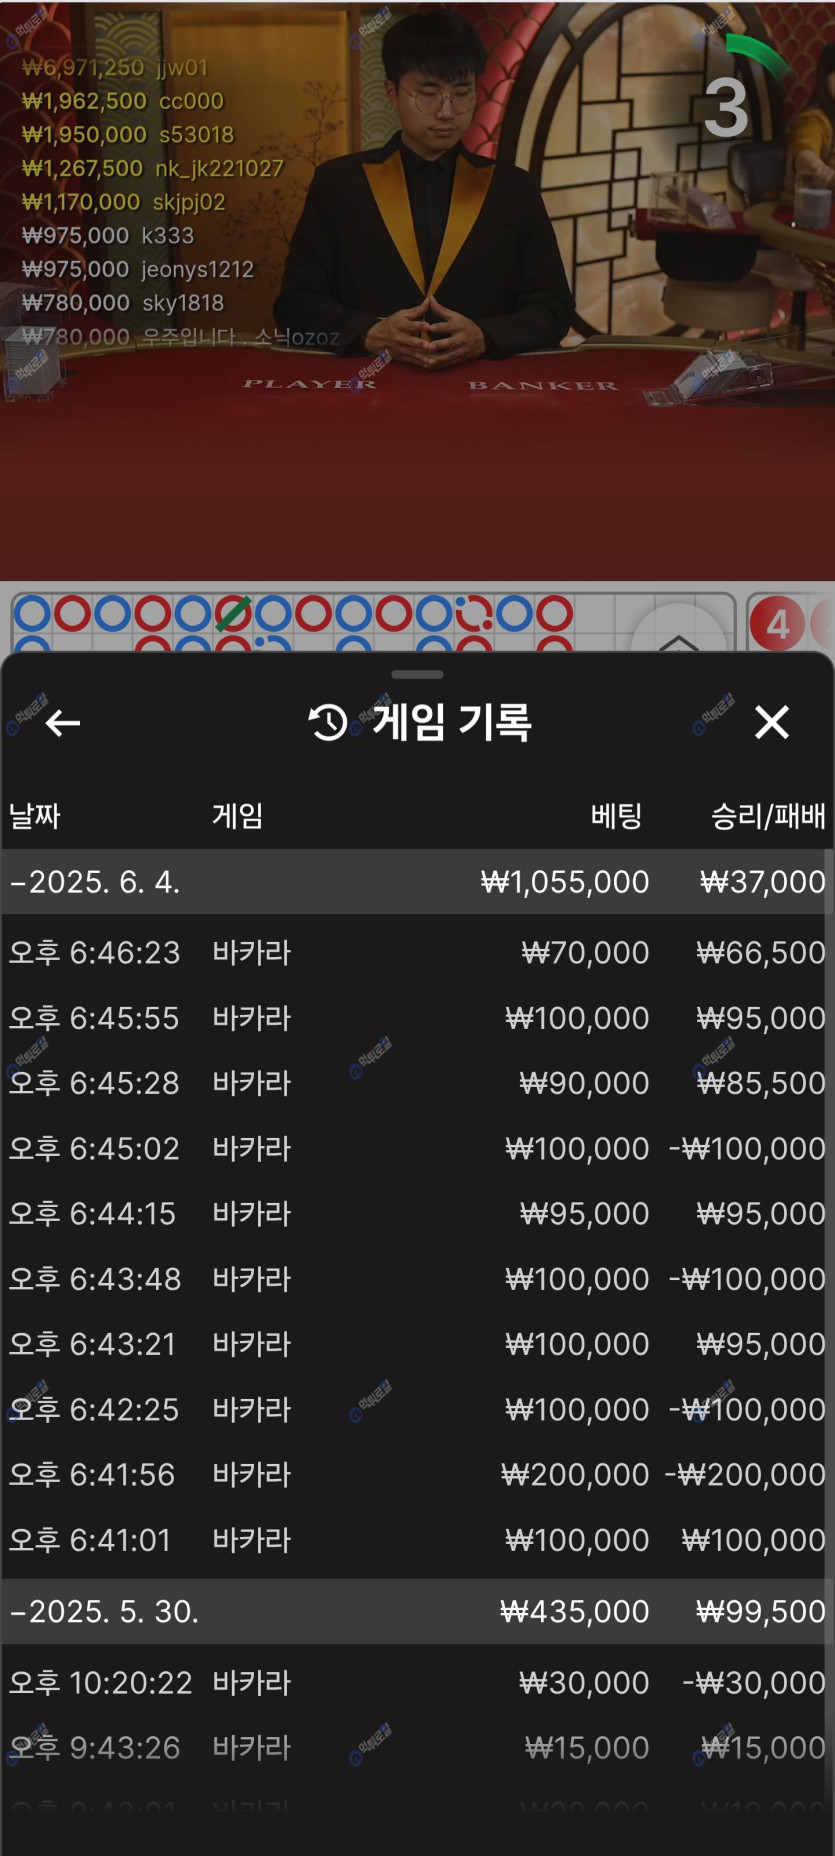Click the ₩15,000 bet in the 9:43:26 row

pyautogui.click(x=587, y=1748)
